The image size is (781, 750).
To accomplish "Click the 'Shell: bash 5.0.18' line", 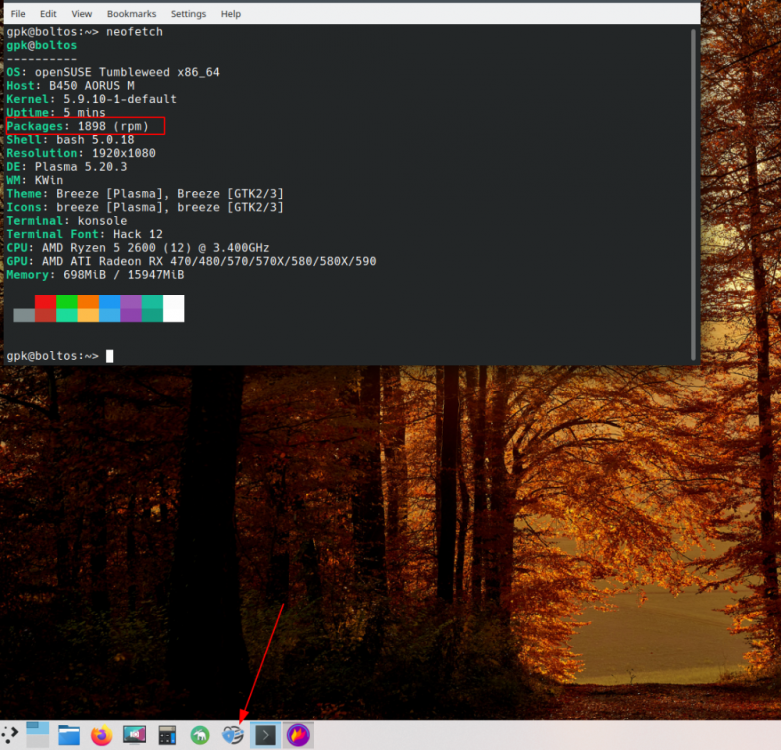I will click(70, 139).
